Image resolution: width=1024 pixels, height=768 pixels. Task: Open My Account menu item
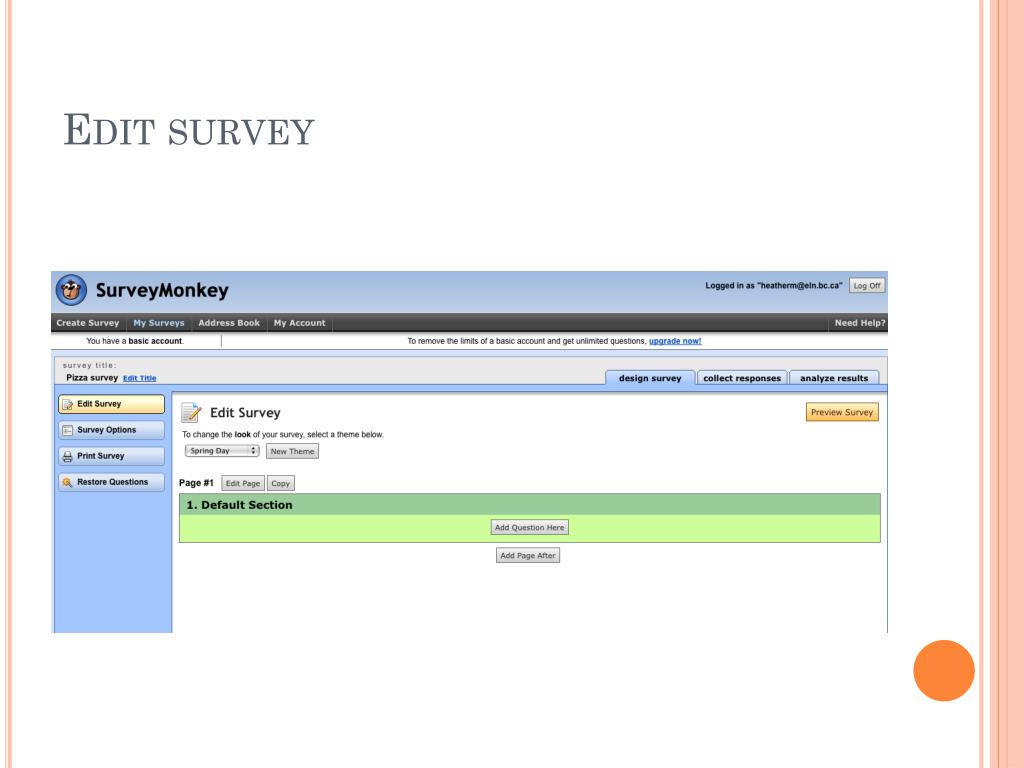[300, 323]
